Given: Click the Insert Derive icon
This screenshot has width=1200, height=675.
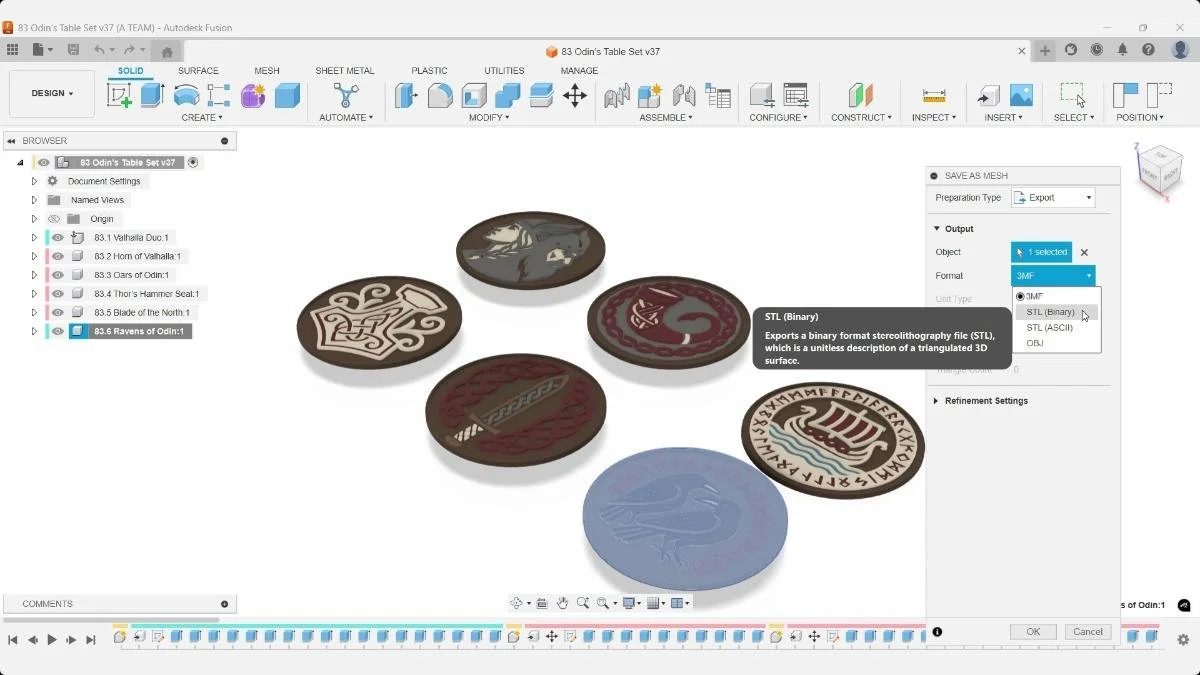Looking at the screenshot, I should coord(988,95).
